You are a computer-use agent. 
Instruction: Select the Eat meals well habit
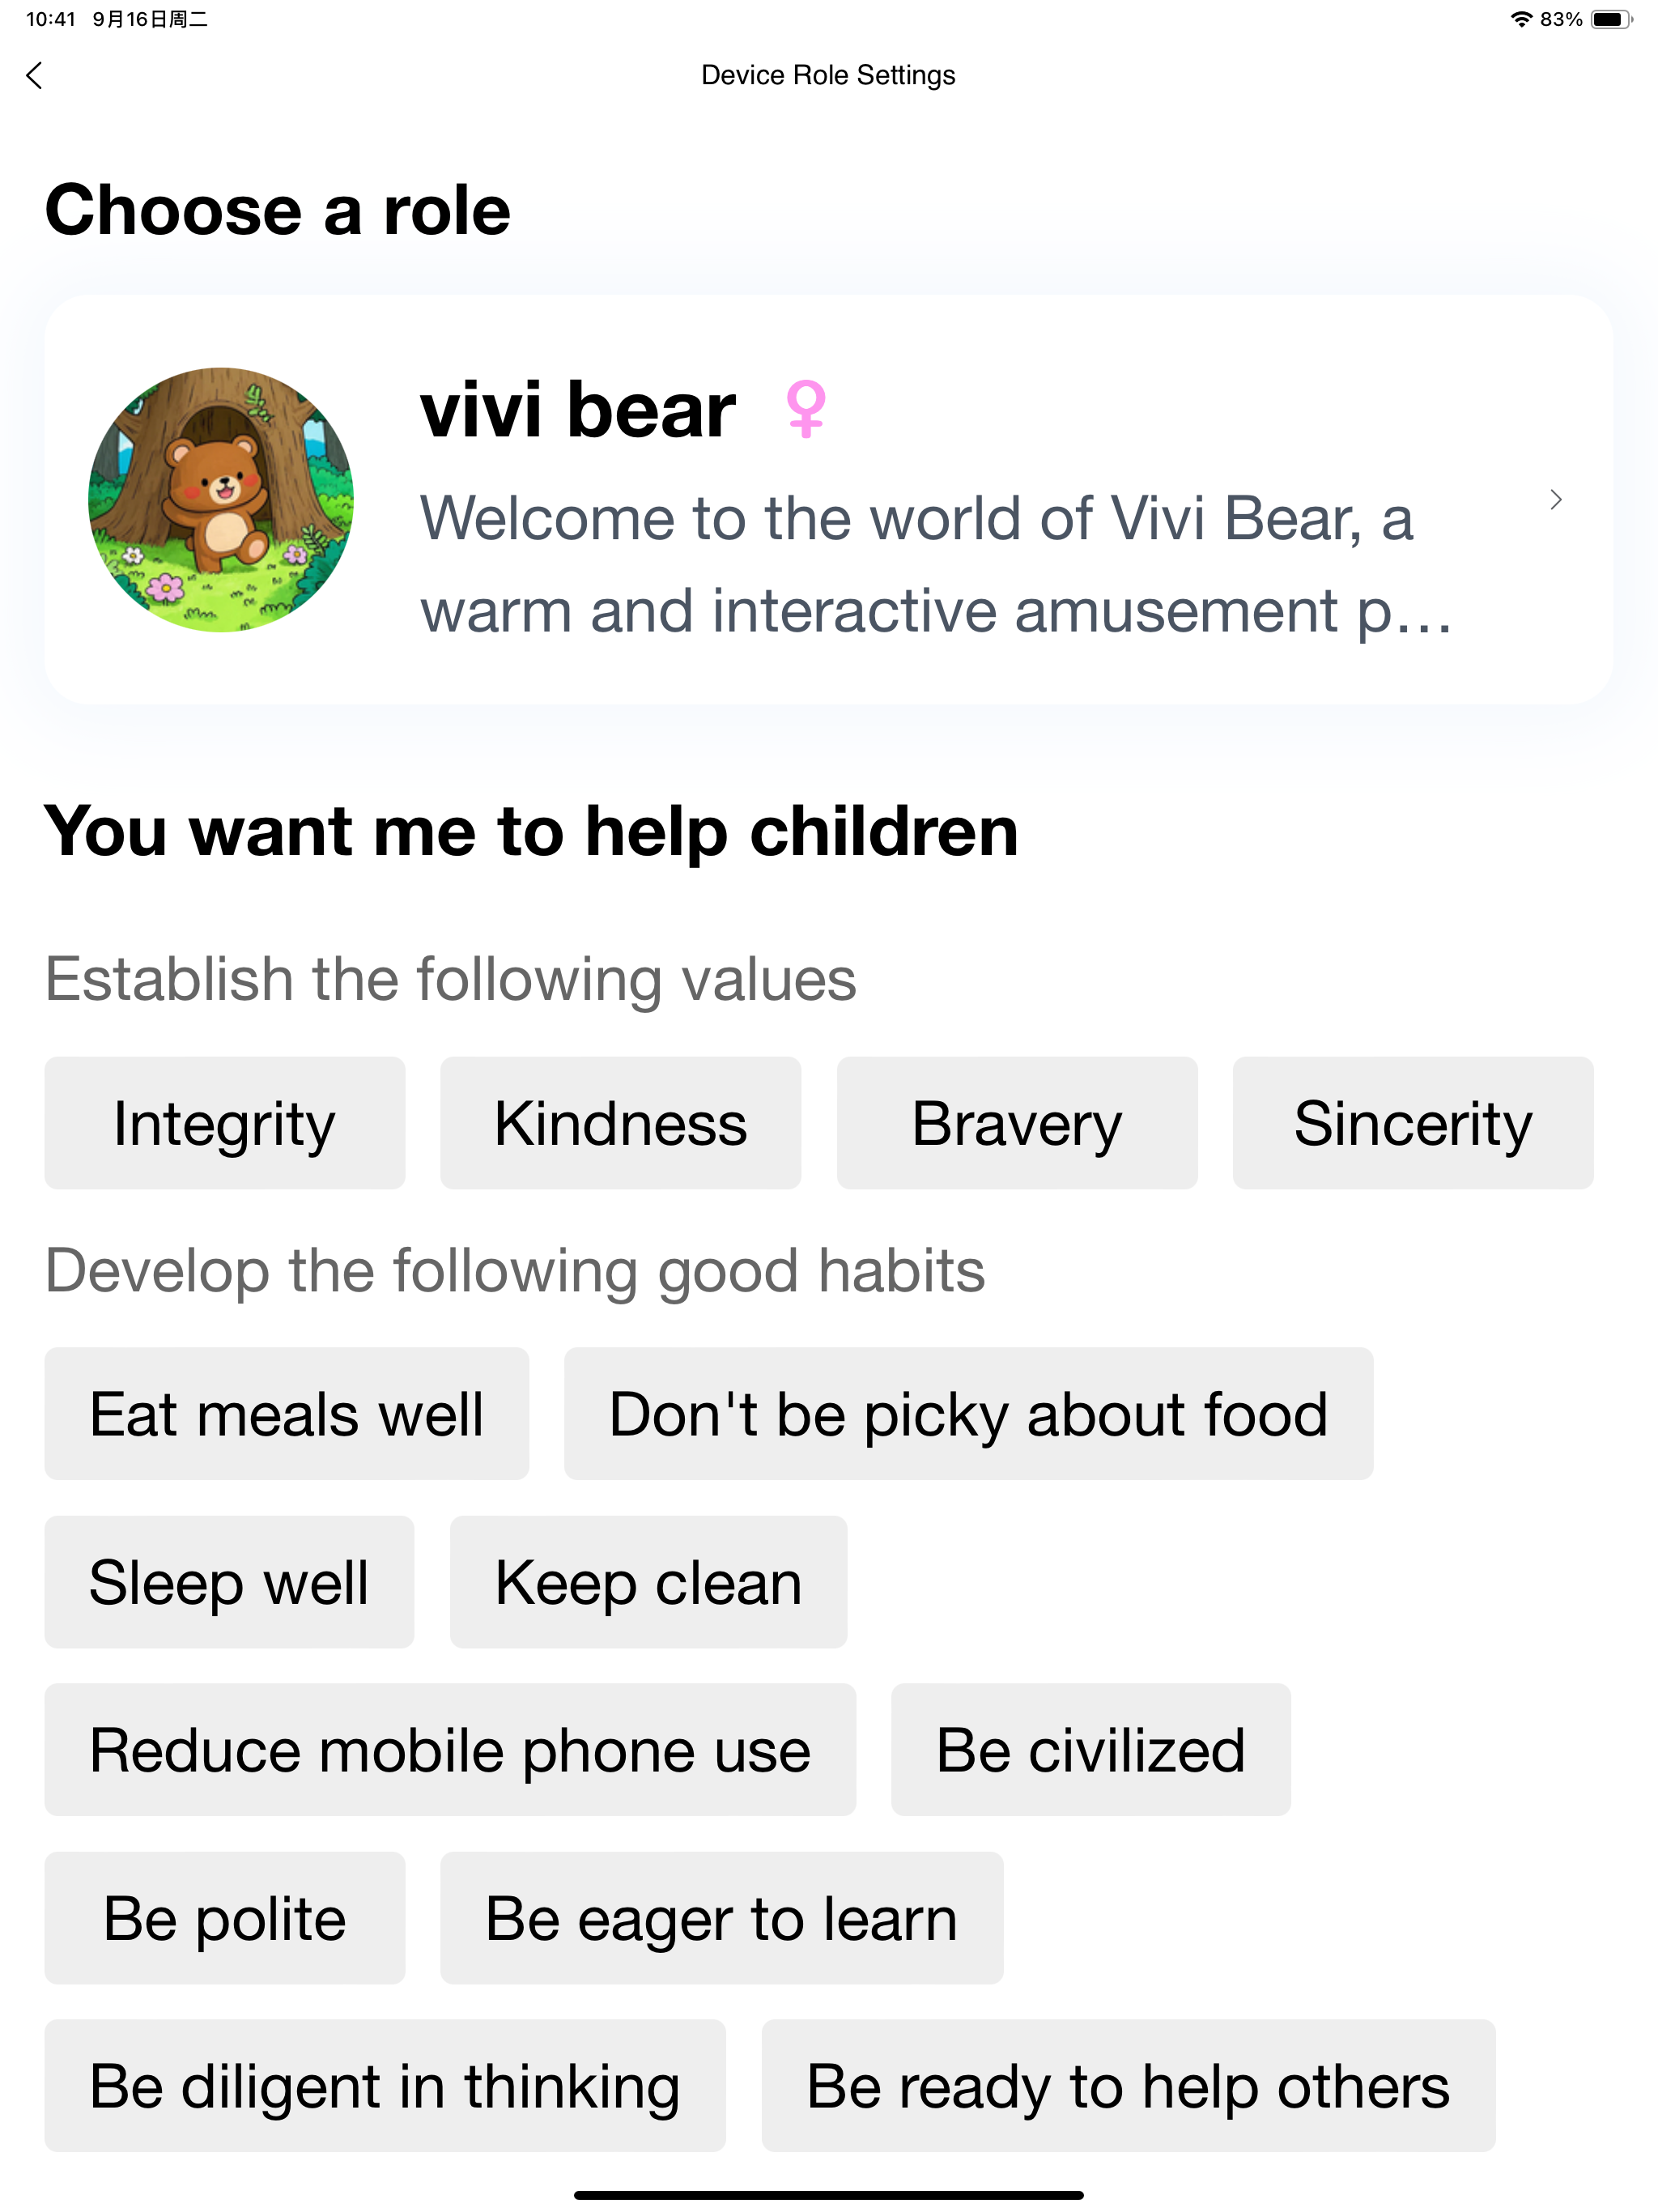click(287, 1413)
